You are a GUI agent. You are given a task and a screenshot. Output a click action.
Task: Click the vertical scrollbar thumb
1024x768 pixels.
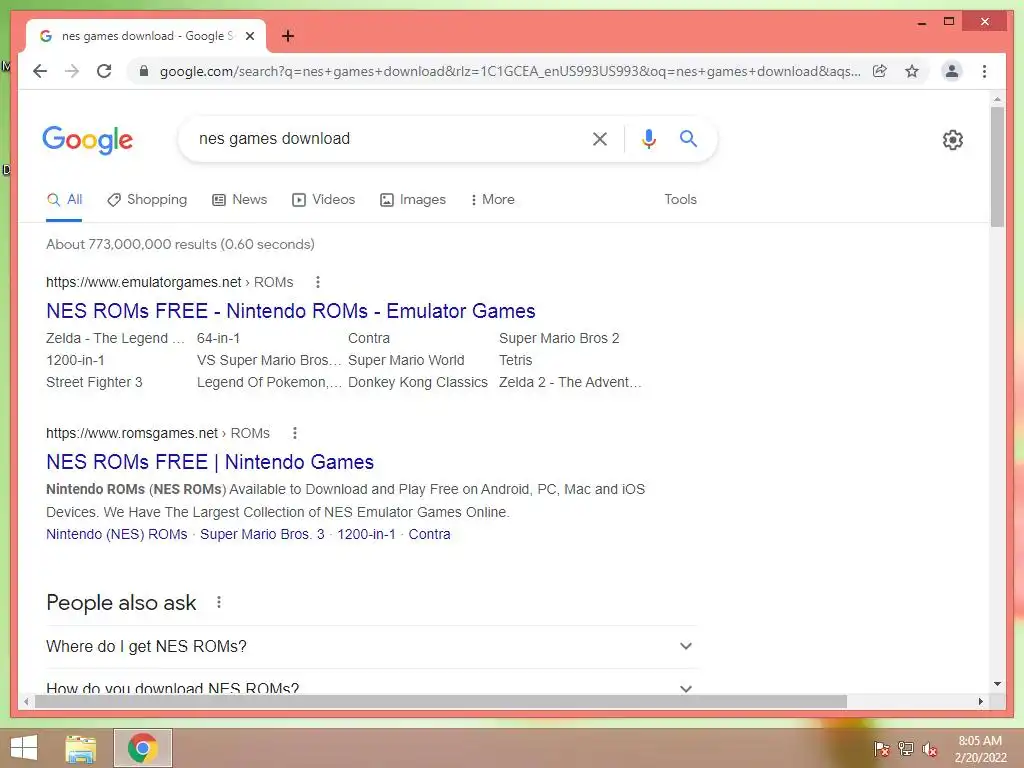(997, 167)
